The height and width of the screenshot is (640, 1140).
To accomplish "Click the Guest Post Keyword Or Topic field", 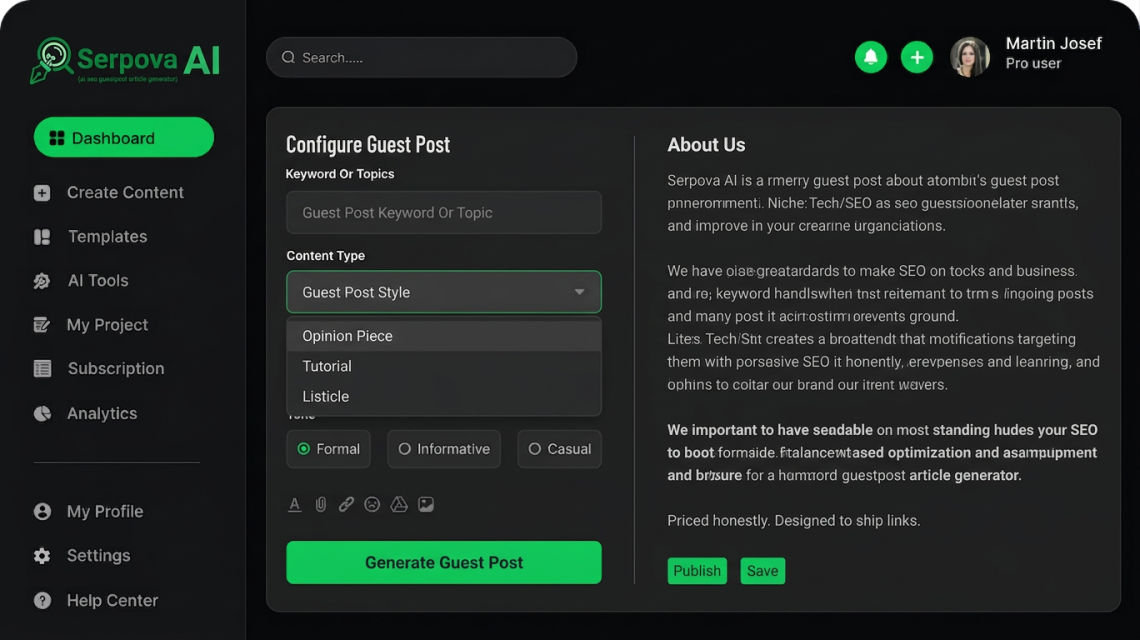I will [444, 213].
